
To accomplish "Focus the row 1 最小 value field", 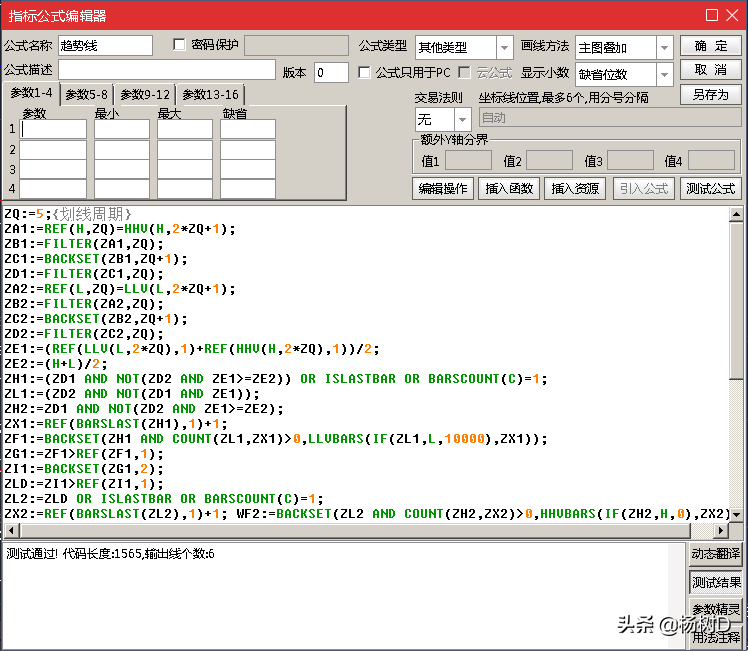I will click(122, 129).
